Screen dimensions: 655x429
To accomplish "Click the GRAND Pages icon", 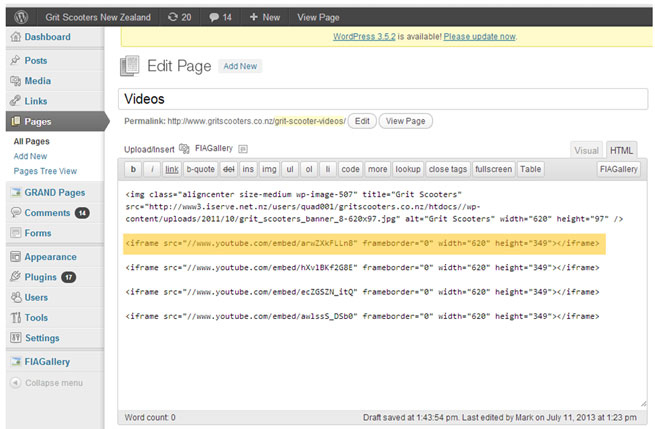I will tap(15, 192).
